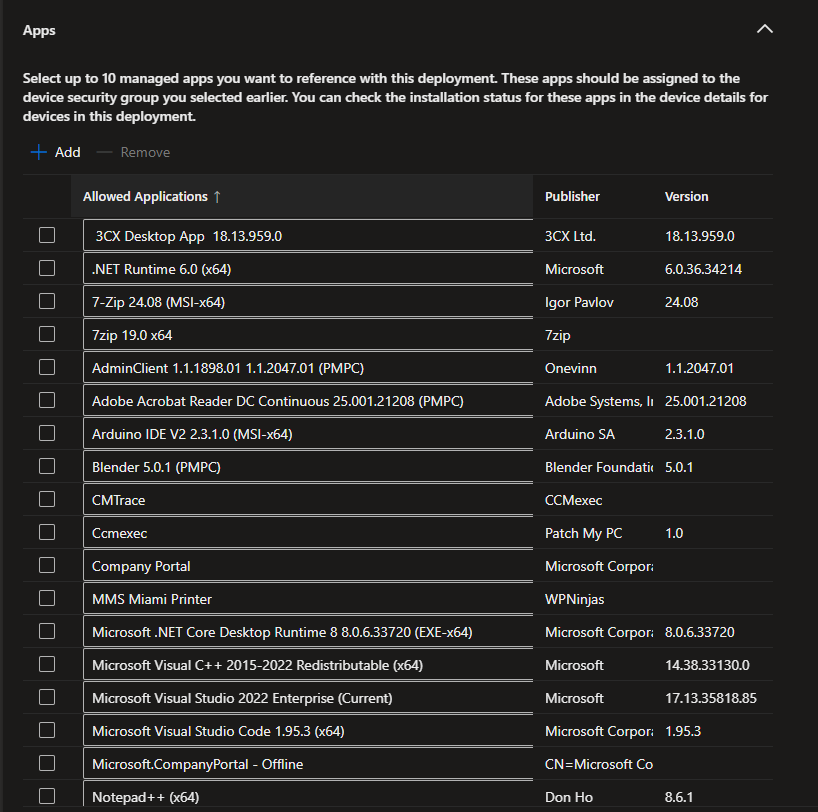Click version value '6.0.36.34214'
818x812 pixels.
[703, 269]
